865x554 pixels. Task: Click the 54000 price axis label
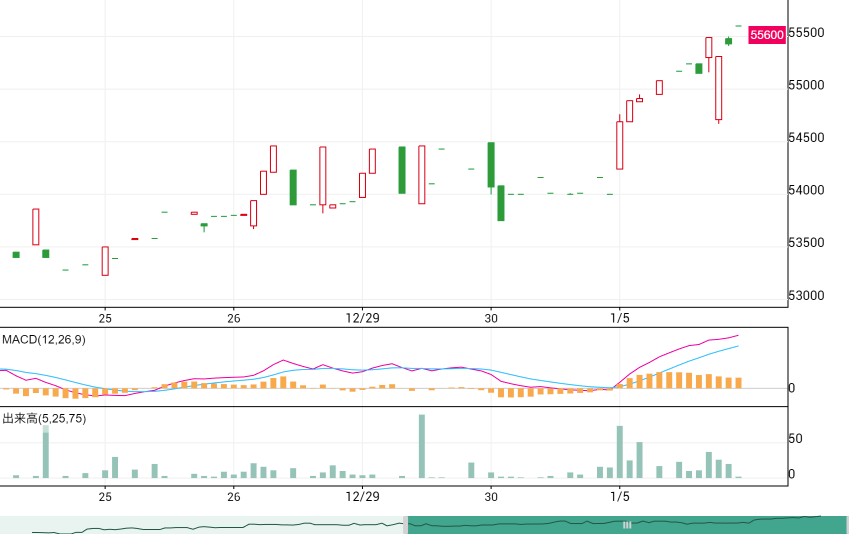[807, 190]
